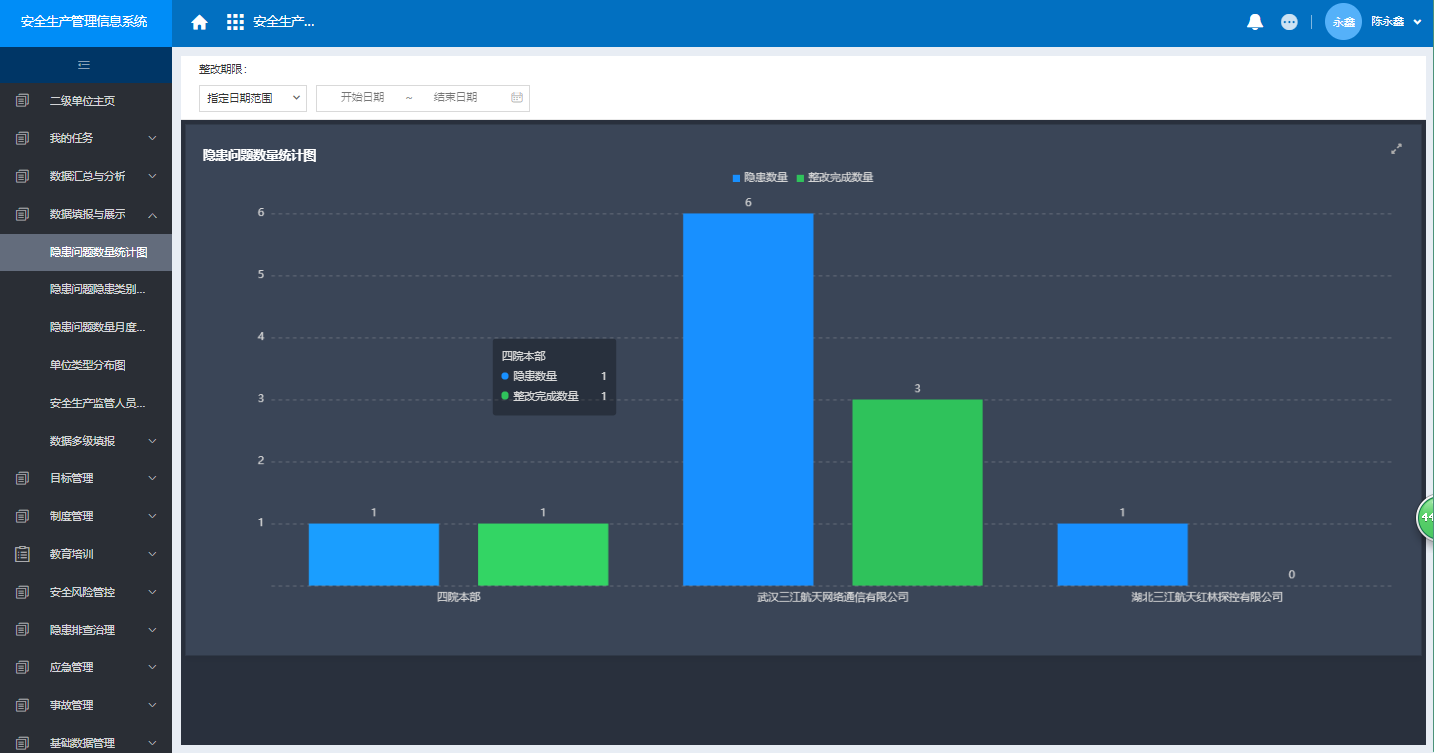This screenshot has width=1434, height=753.
Task: Open 隐患问题隐患类别... menu item
Action: pos(86,289)
